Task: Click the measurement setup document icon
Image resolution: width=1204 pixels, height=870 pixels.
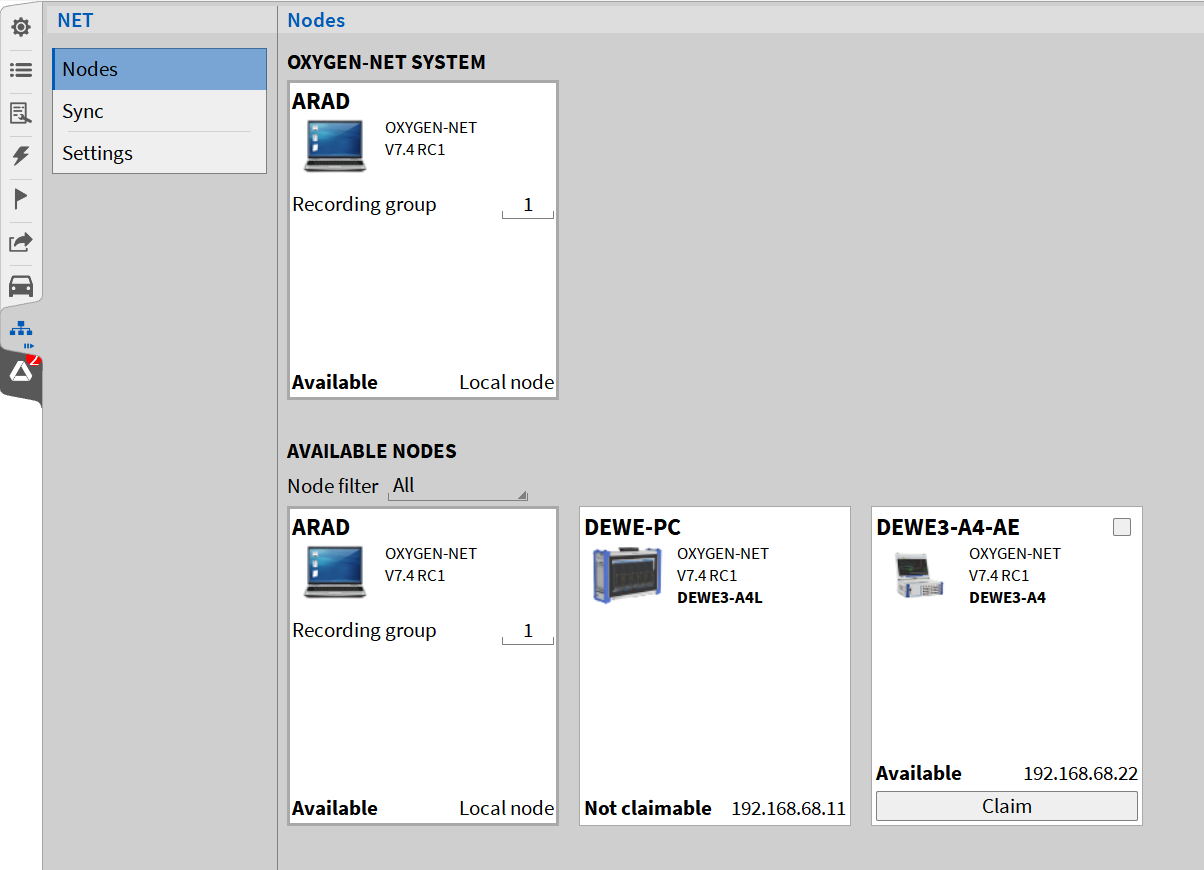Action: (x=21, y=113)
